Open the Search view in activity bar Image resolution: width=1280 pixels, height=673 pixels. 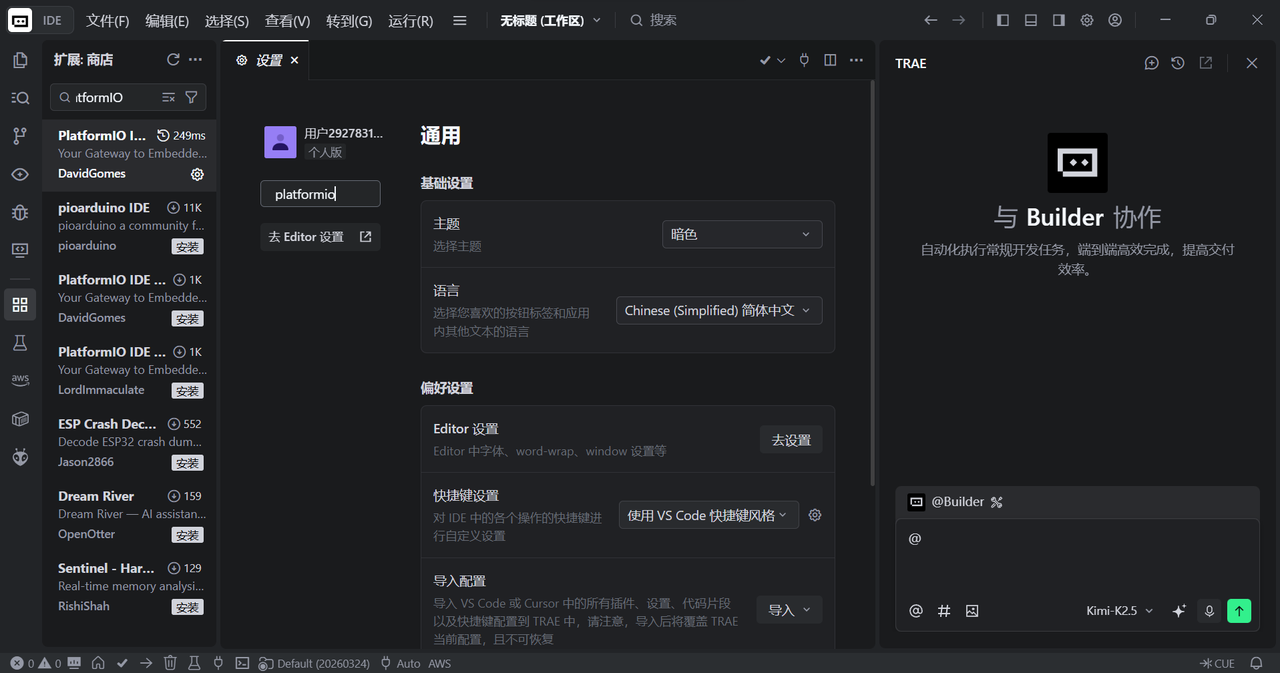click(20, 98)
